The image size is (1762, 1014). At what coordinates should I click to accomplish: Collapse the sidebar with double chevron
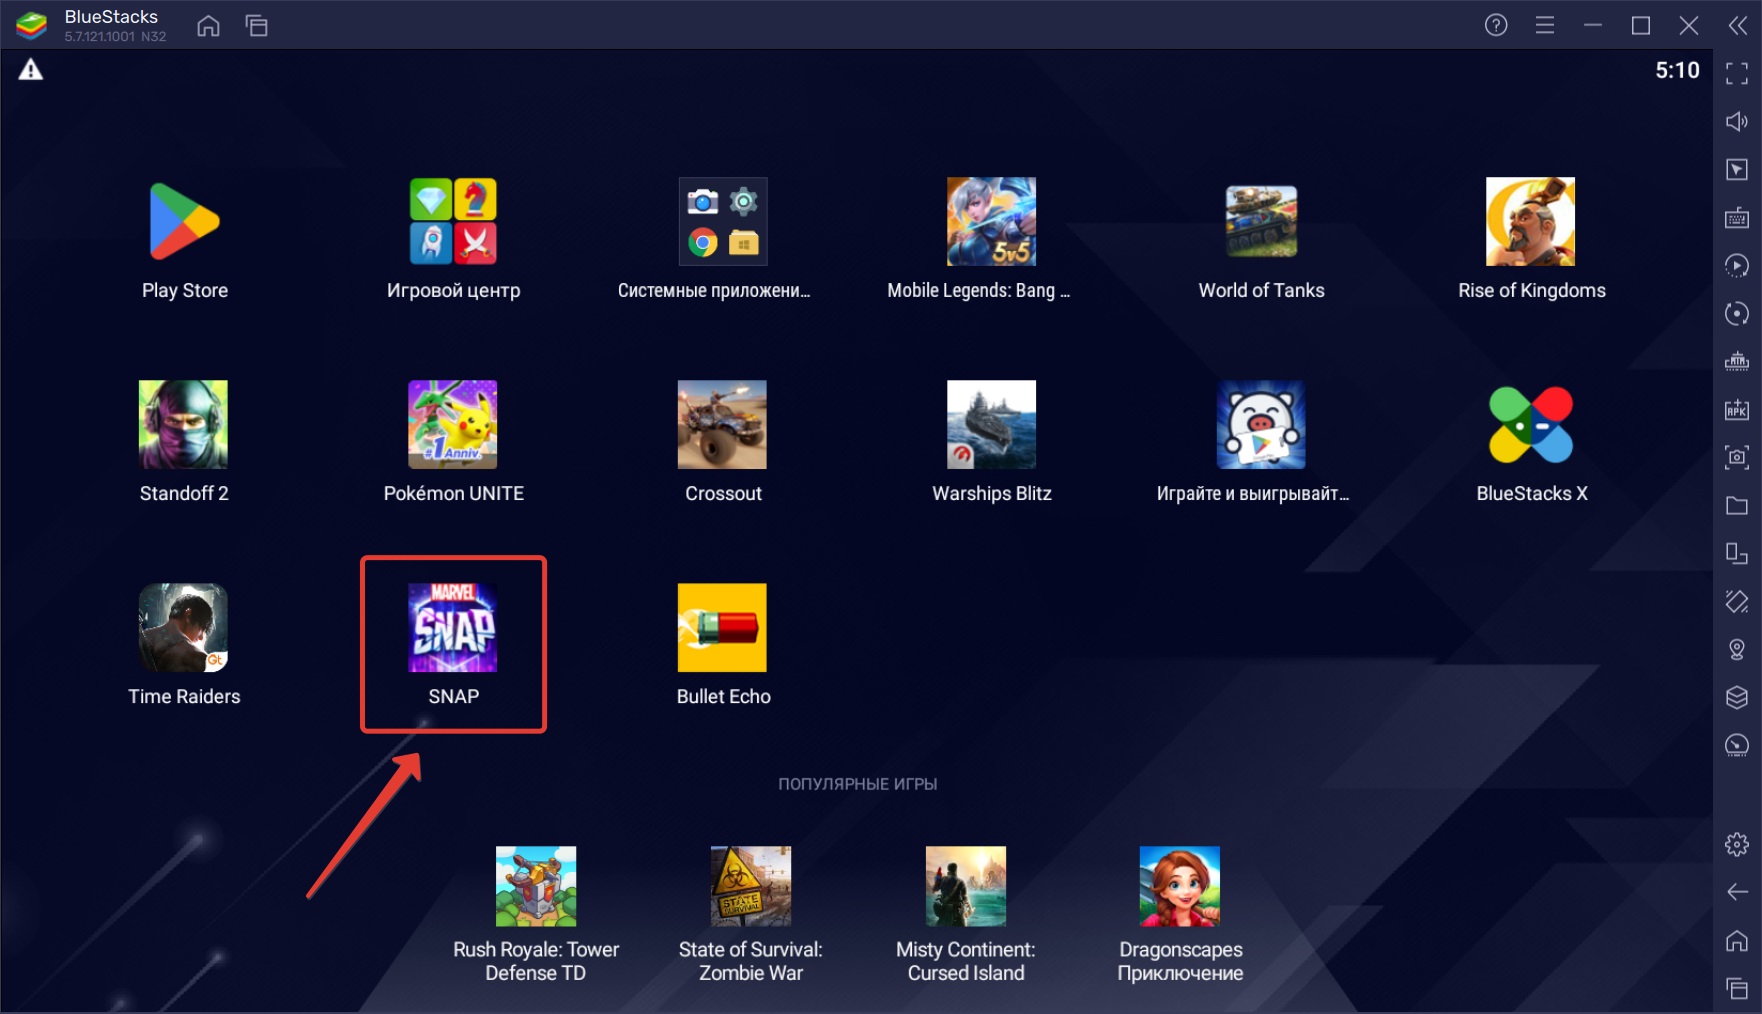coord(1738,25)
